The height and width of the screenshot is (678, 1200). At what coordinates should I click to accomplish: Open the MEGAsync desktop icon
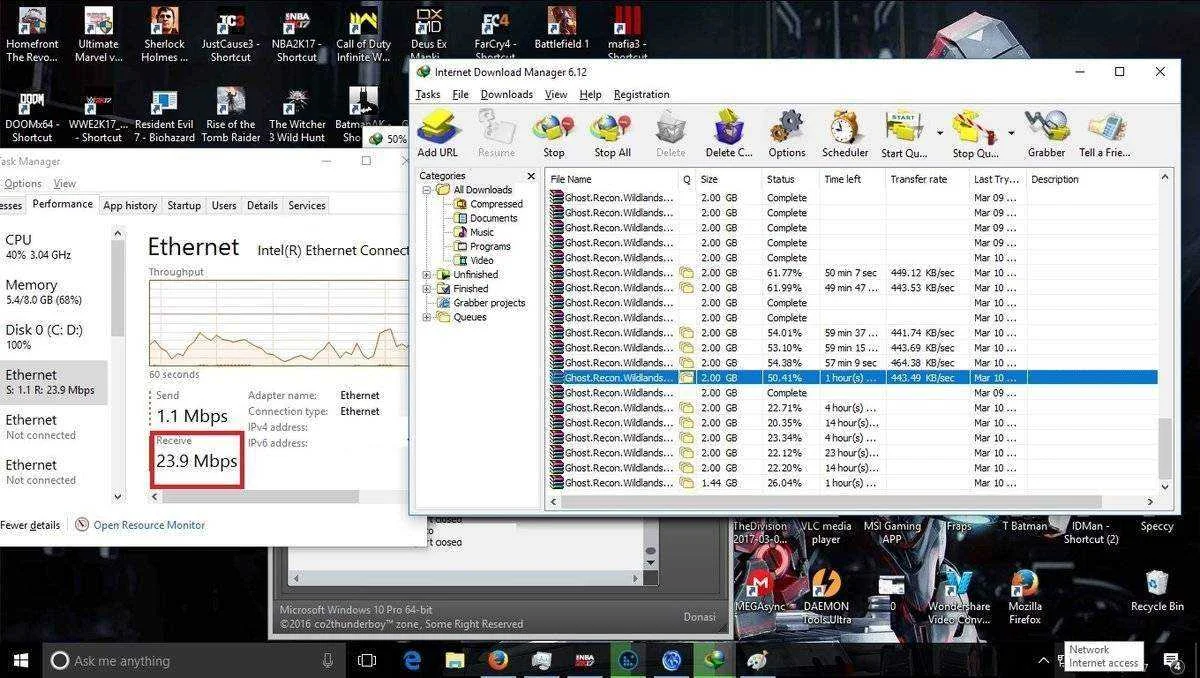[x=760, y=590]
